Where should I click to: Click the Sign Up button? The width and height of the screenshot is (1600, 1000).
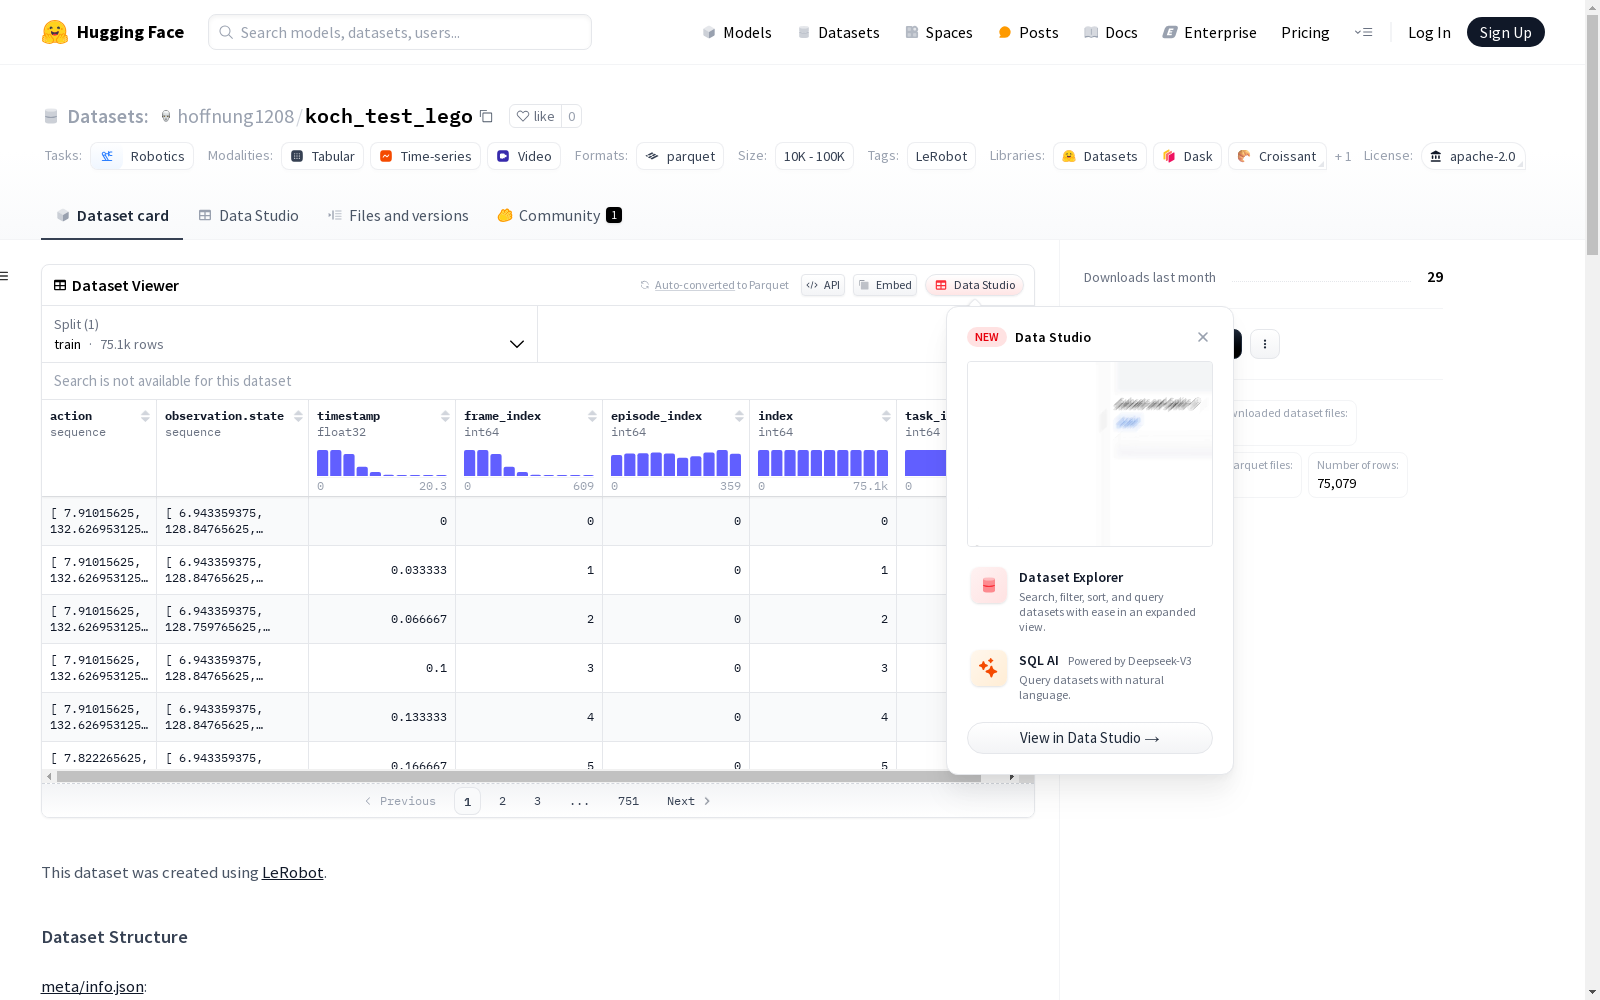(x=1505, y=32)
